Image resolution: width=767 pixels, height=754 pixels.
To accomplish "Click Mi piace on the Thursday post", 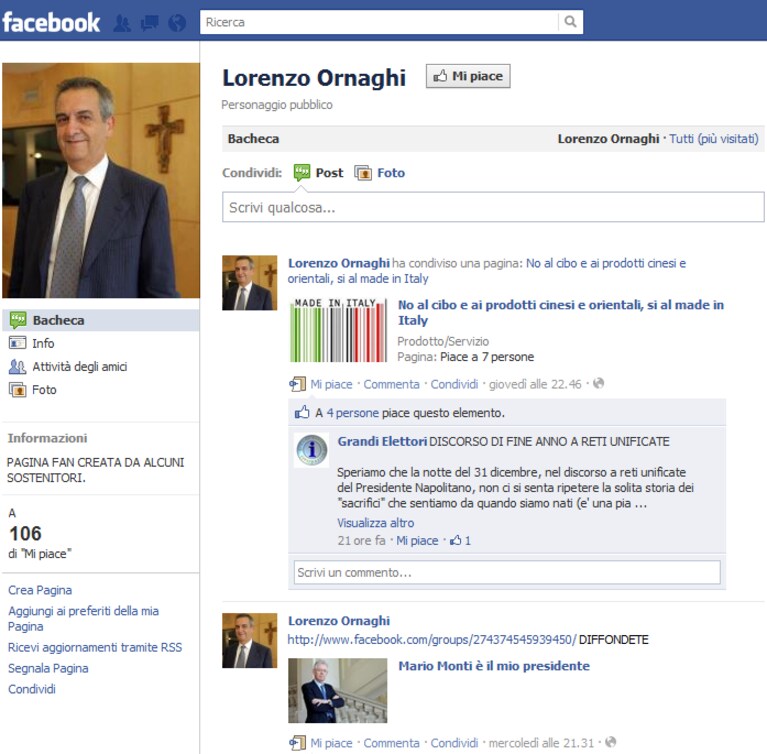I will [331, 384].
